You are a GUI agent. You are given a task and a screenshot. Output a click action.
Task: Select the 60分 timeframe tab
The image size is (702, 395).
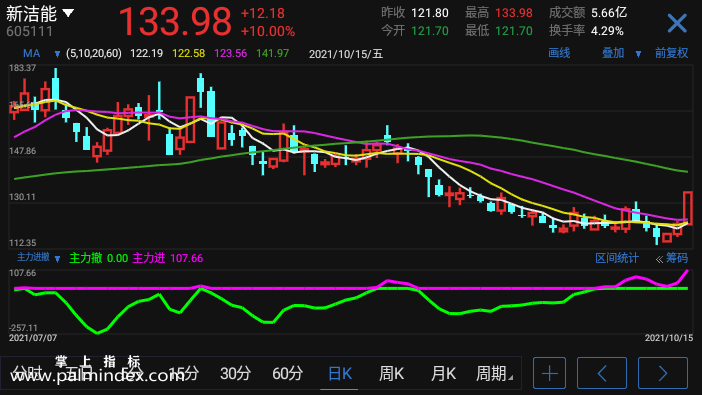click(x=287, y=374)
